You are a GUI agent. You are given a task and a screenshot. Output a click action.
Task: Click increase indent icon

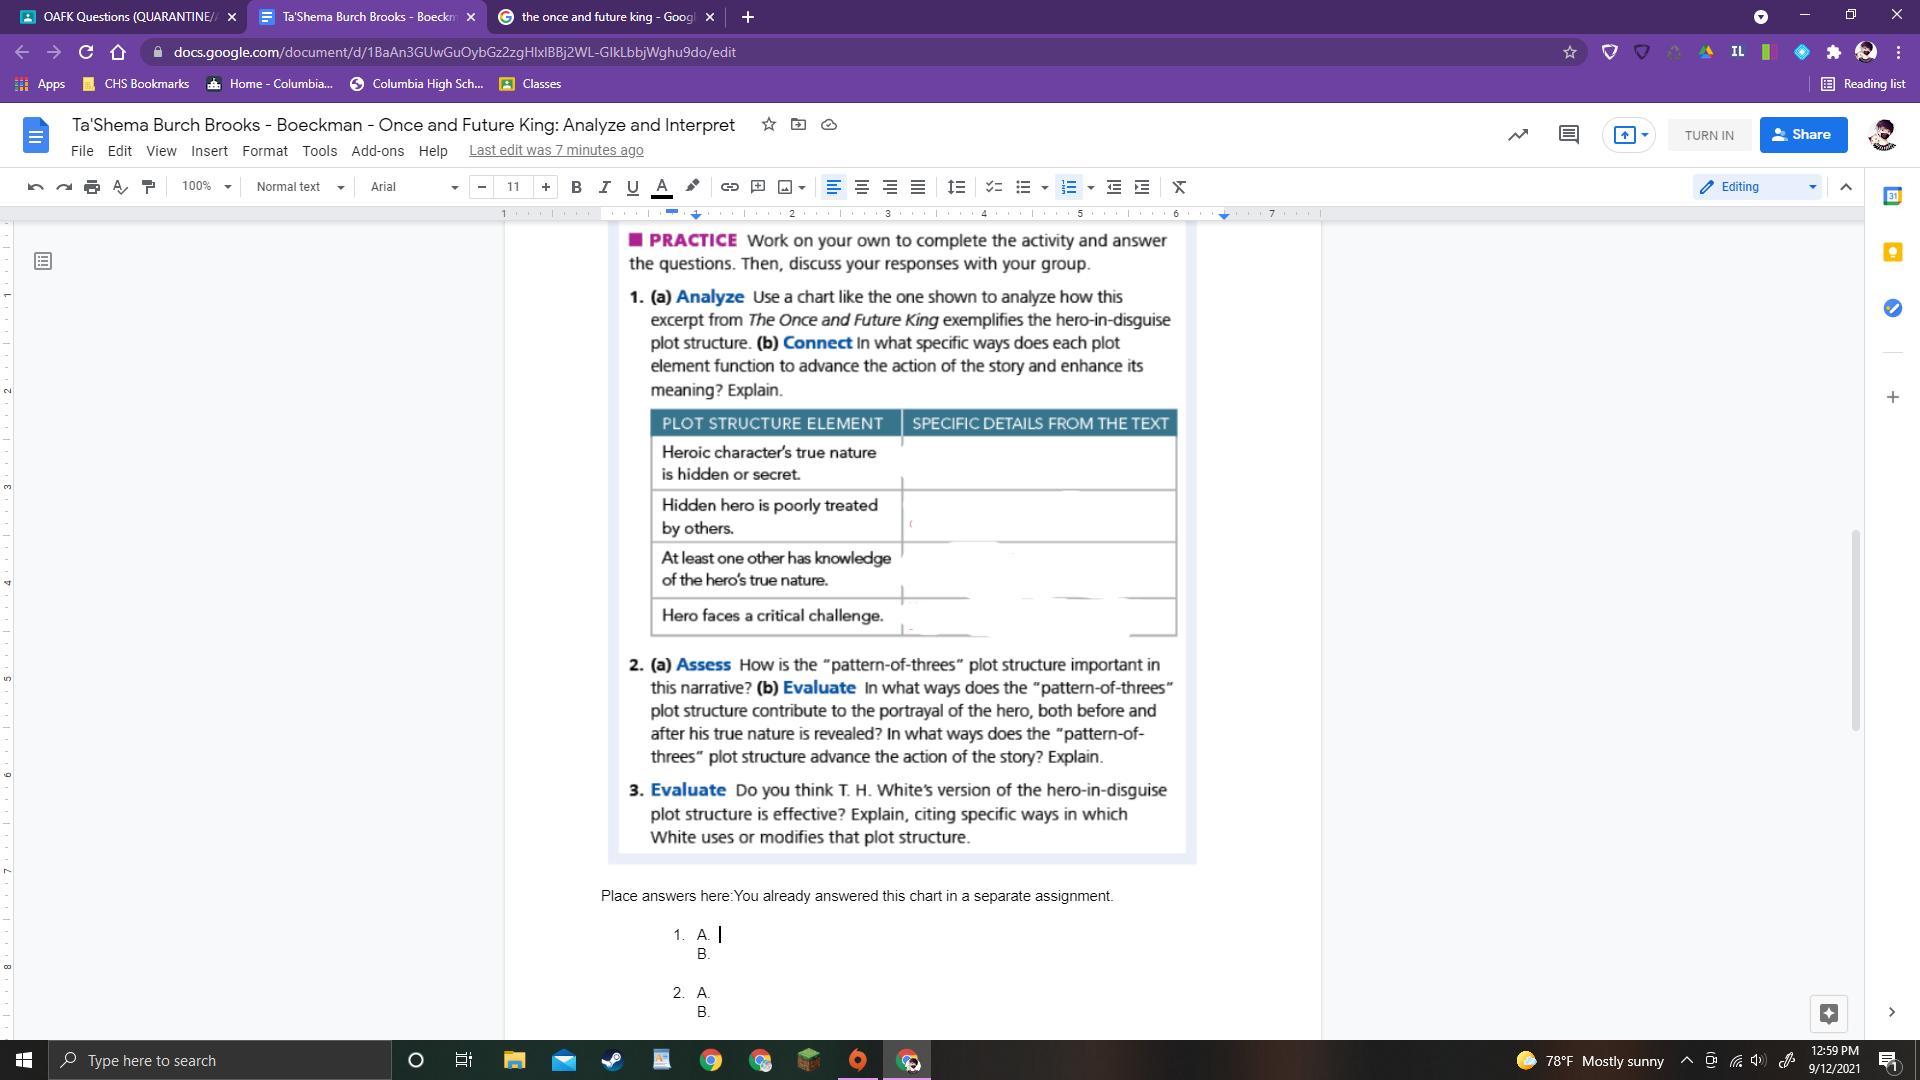tap(1142, 187)
